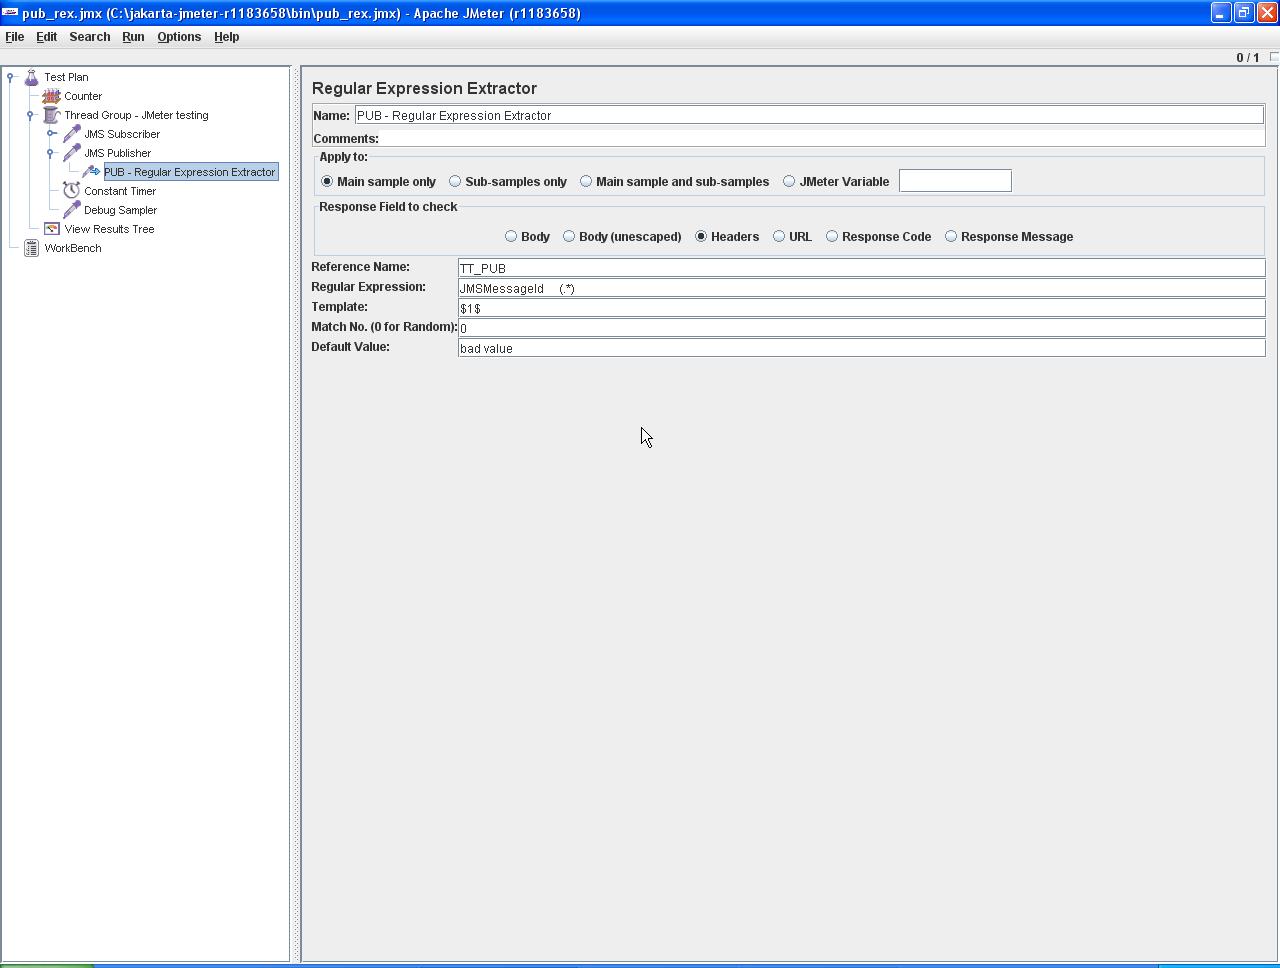This screenshot has height=968, width=1280.
Task: Click the JMS Subscriber pipette icon
Action: 71,134
